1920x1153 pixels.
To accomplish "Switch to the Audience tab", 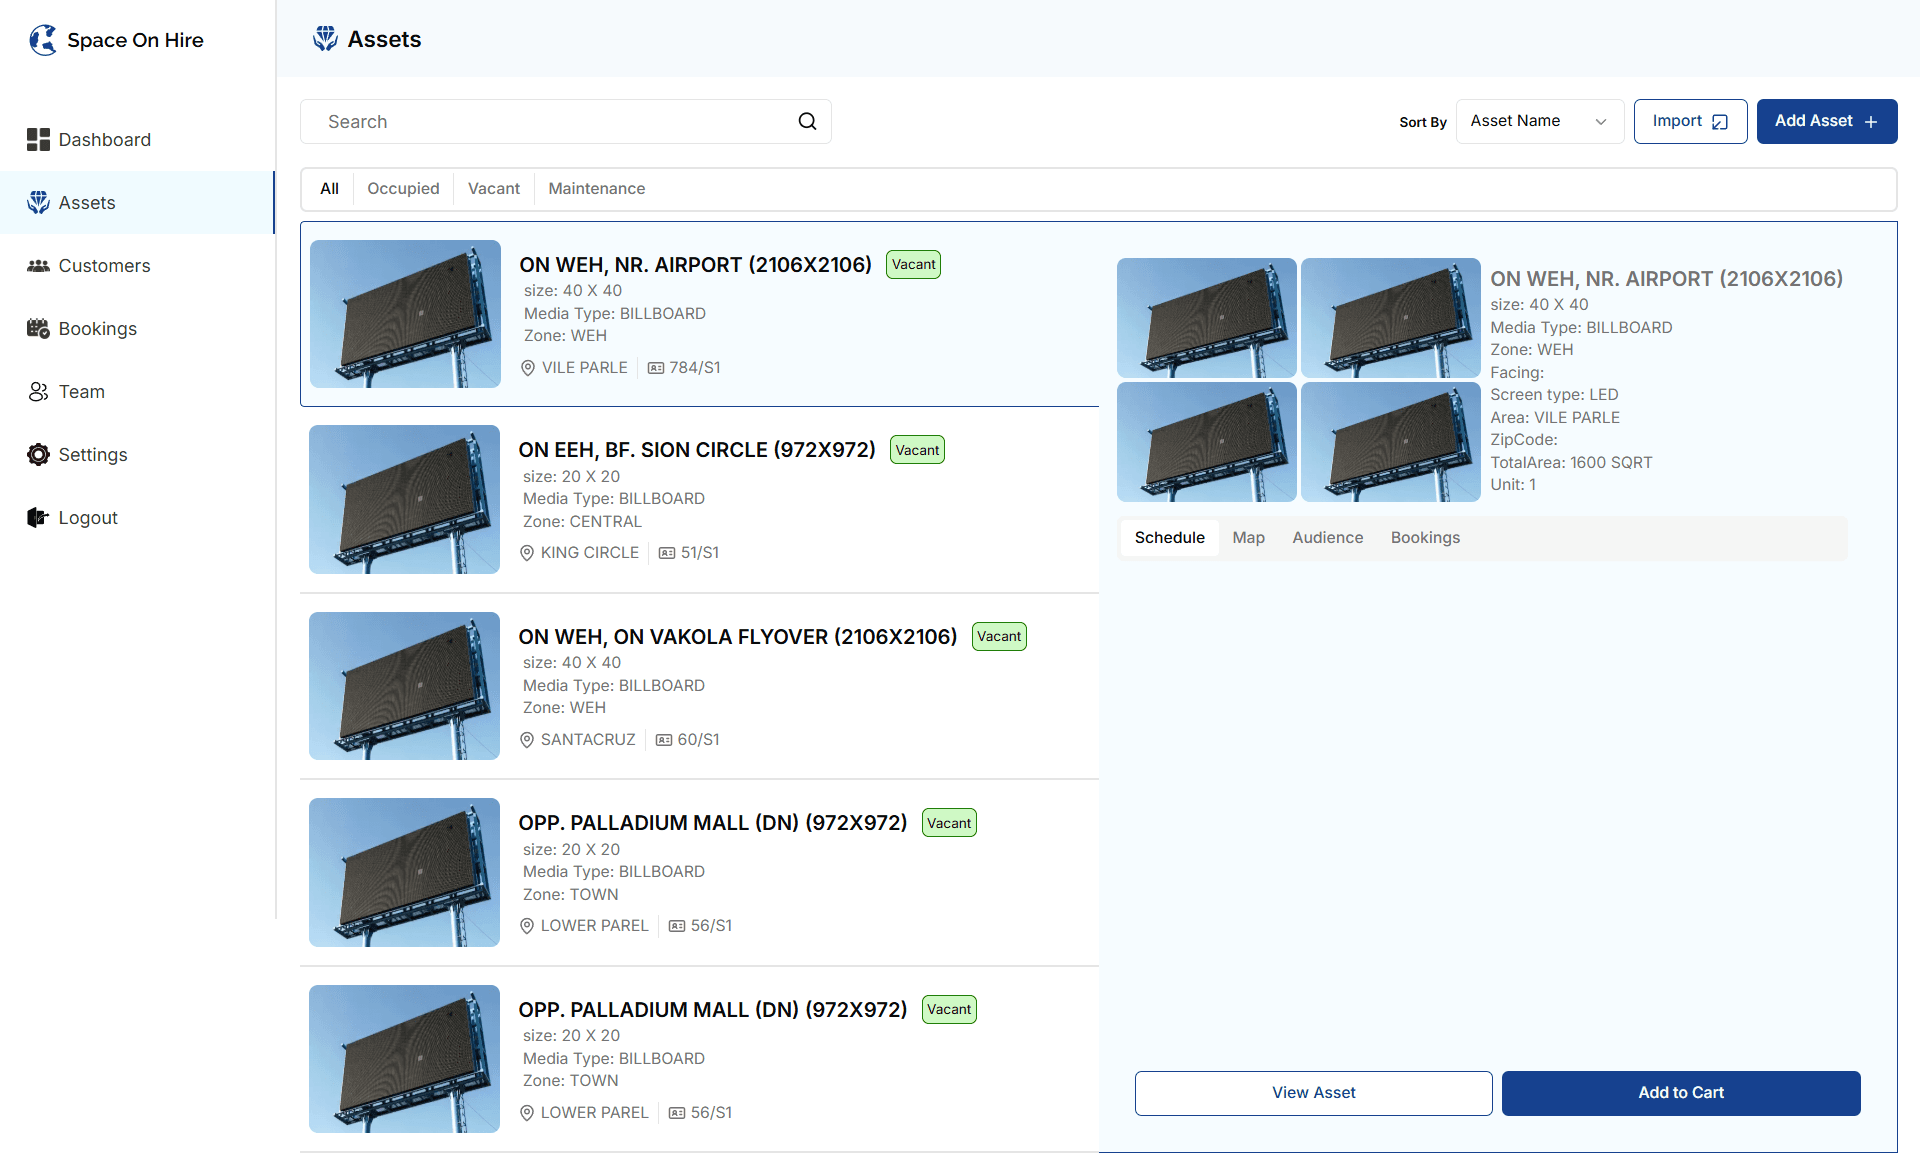I will tap(1327, 537).
